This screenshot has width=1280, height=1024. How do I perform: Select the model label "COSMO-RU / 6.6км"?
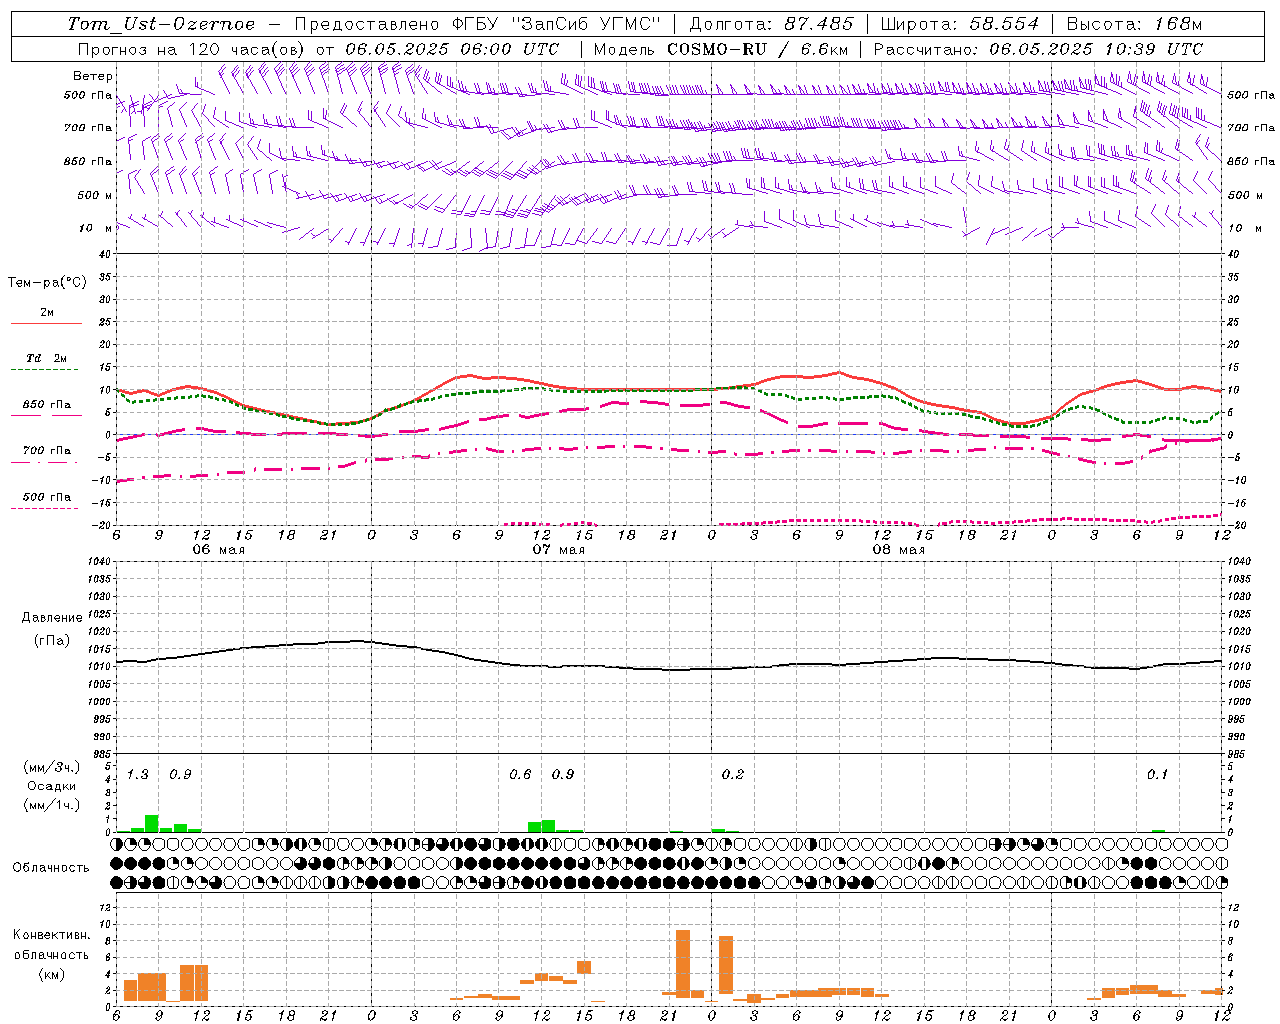tap(758, 49)
